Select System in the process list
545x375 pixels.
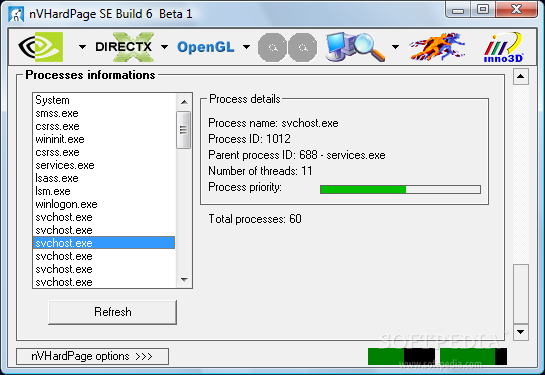[104, 100]
